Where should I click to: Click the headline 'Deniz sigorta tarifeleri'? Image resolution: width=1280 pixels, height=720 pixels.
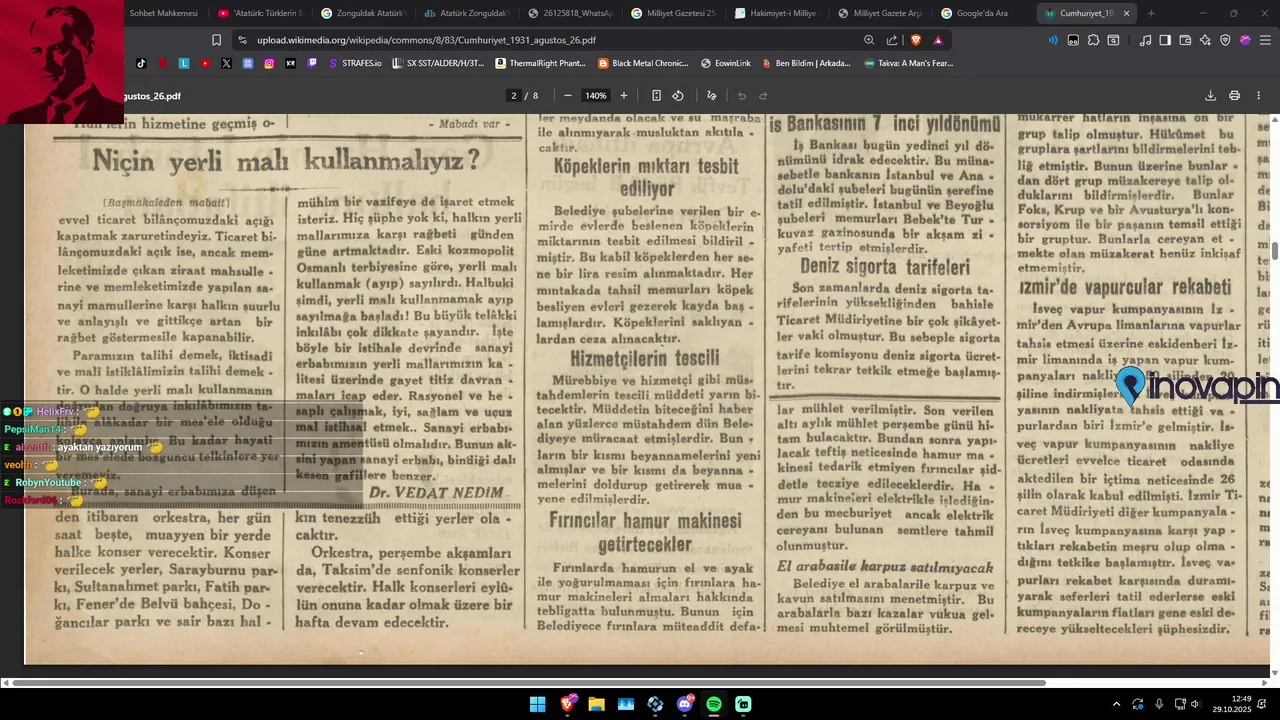point(884,268)
